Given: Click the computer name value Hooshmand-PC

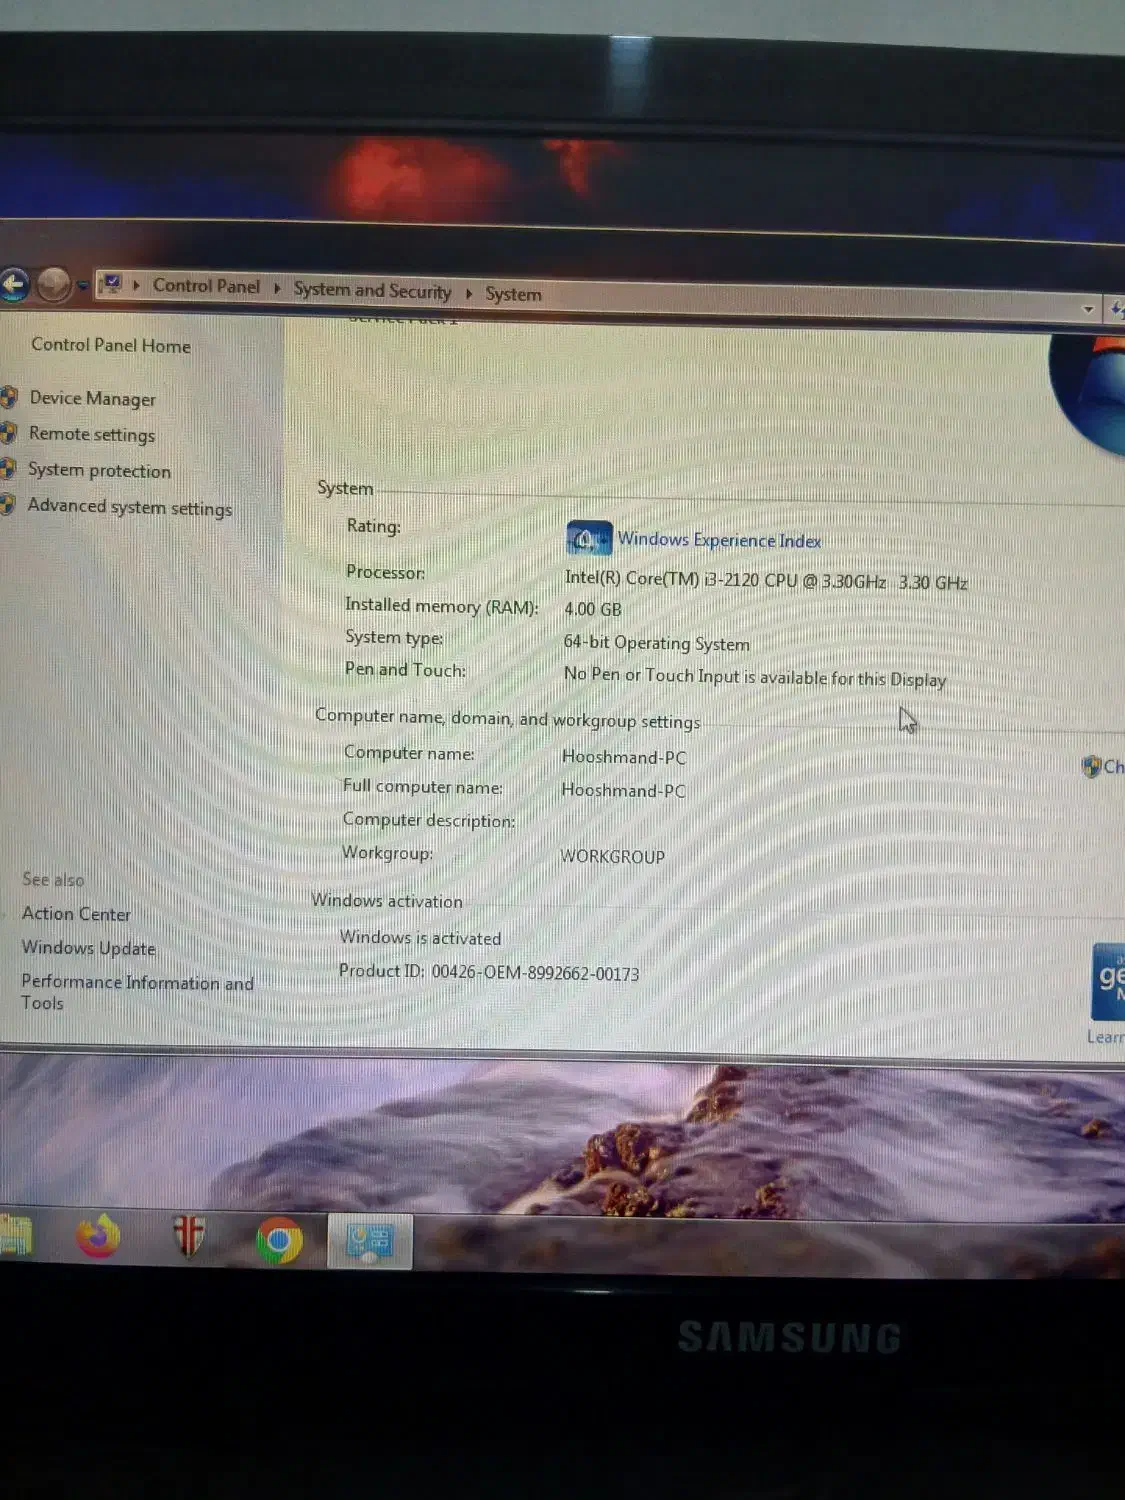Looking at the screenshot, I should tap(624, 757).
